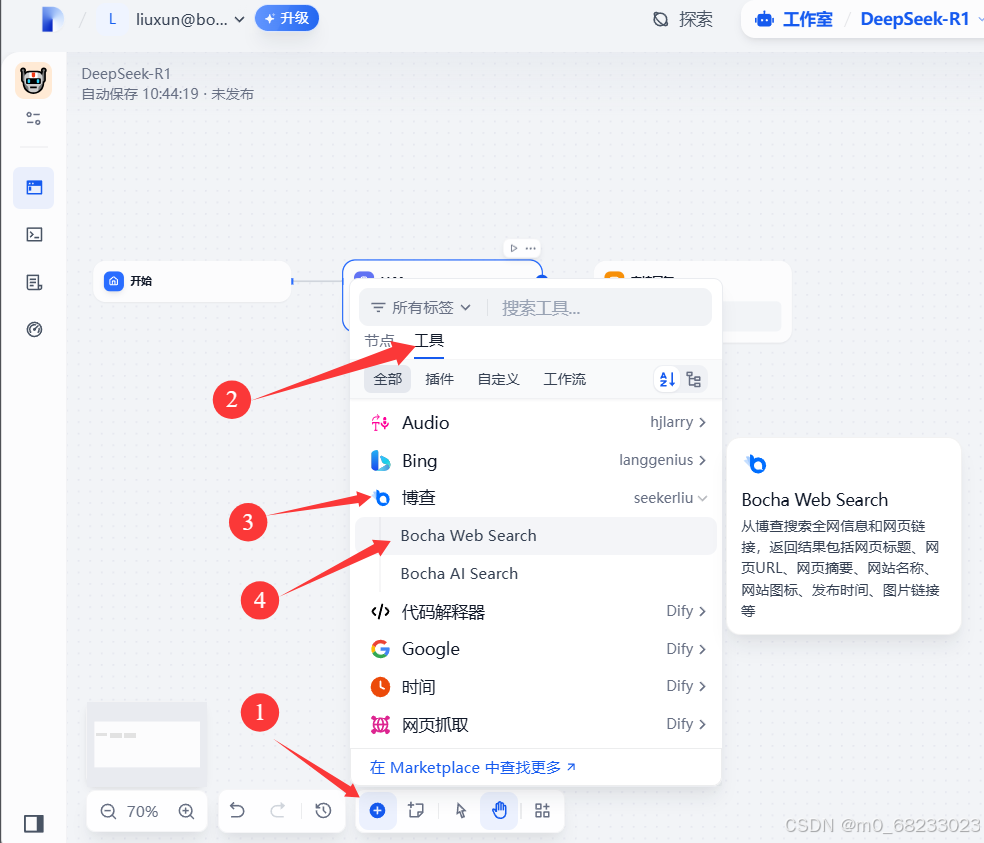Click the 代码解释器 code icon
The image size is (984, 843).
380,611
